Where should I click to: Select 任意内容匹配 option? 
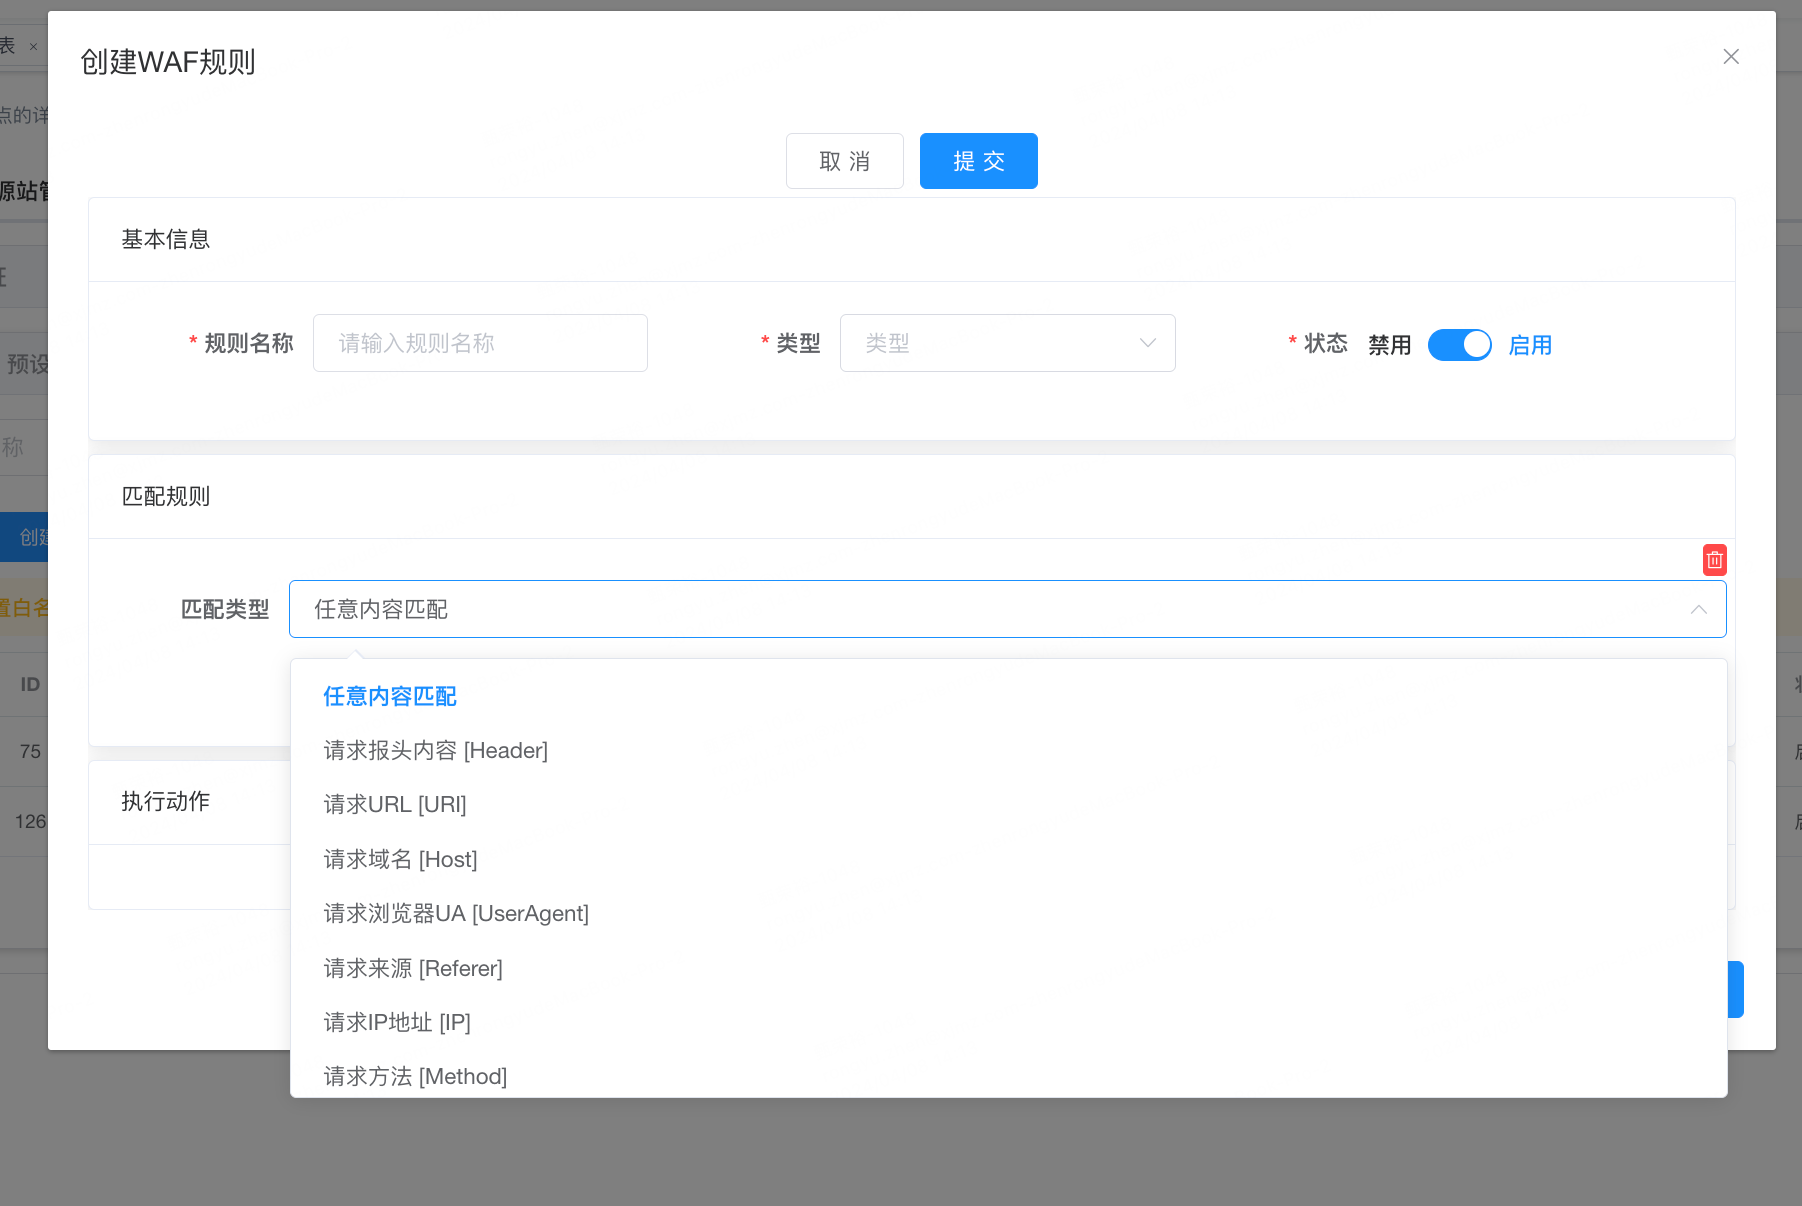(x=390, y=696)
